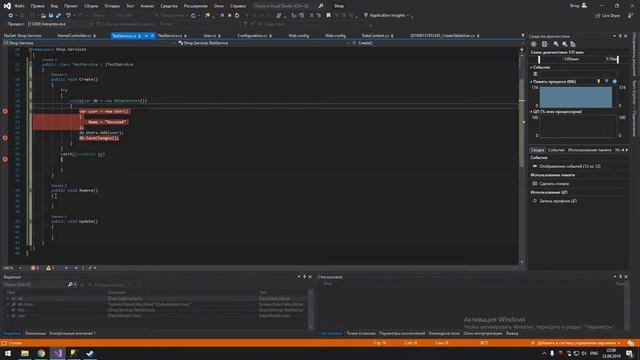Screen dimensions: 640x360
Task: Open diagnostics settings gear icon
Action: point(533,44)
